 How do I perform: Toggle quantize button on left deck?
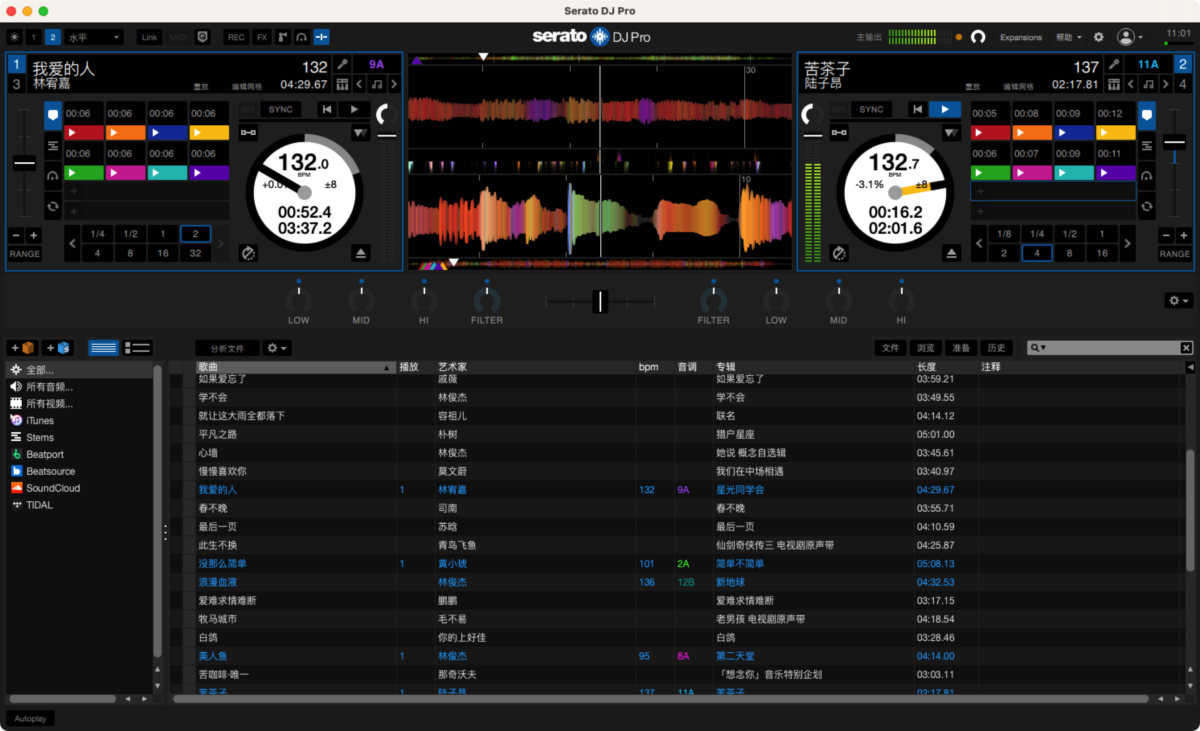point(248,132)
